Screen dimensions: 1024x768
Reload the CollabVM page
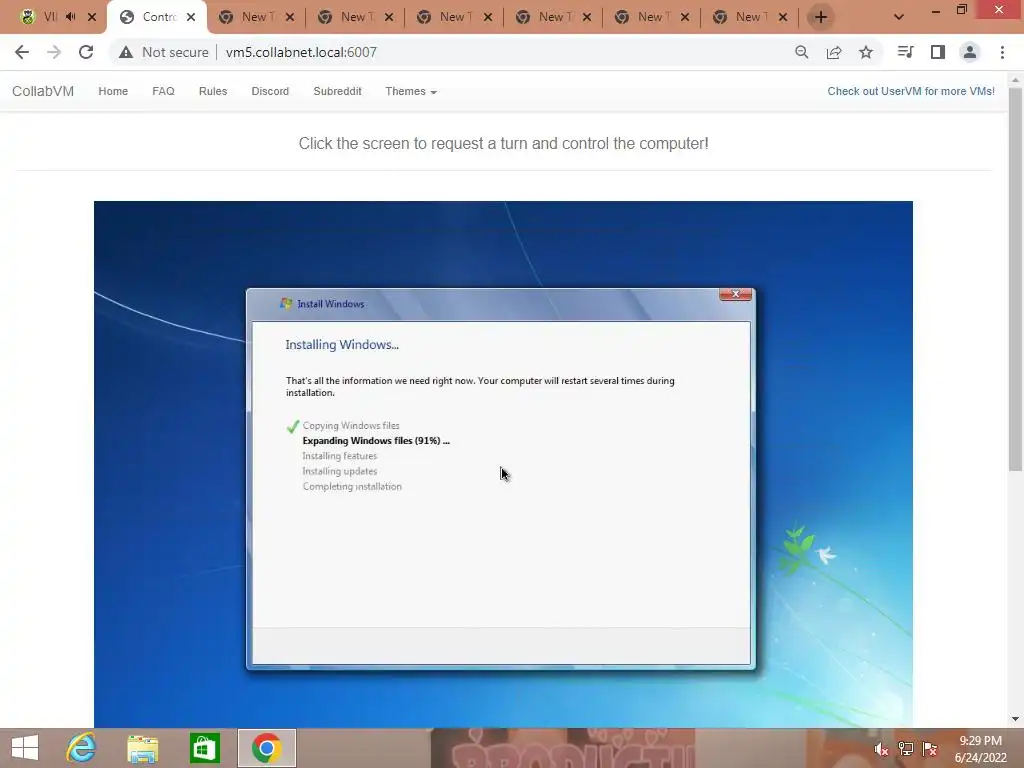(86, 52)
